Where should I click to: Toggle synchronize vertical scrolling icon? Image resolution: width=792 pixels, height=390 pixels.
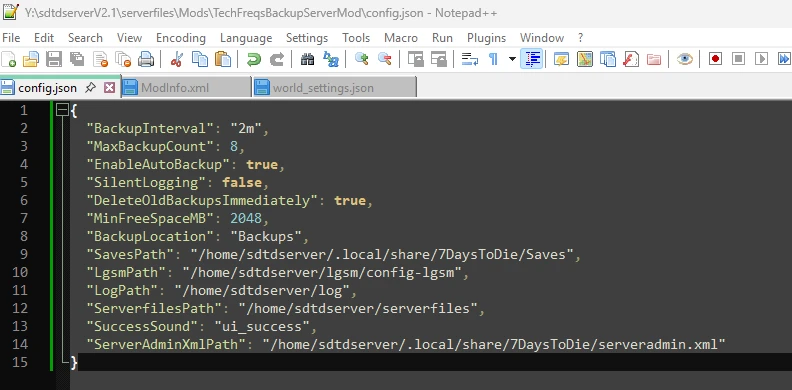[415, 59]
